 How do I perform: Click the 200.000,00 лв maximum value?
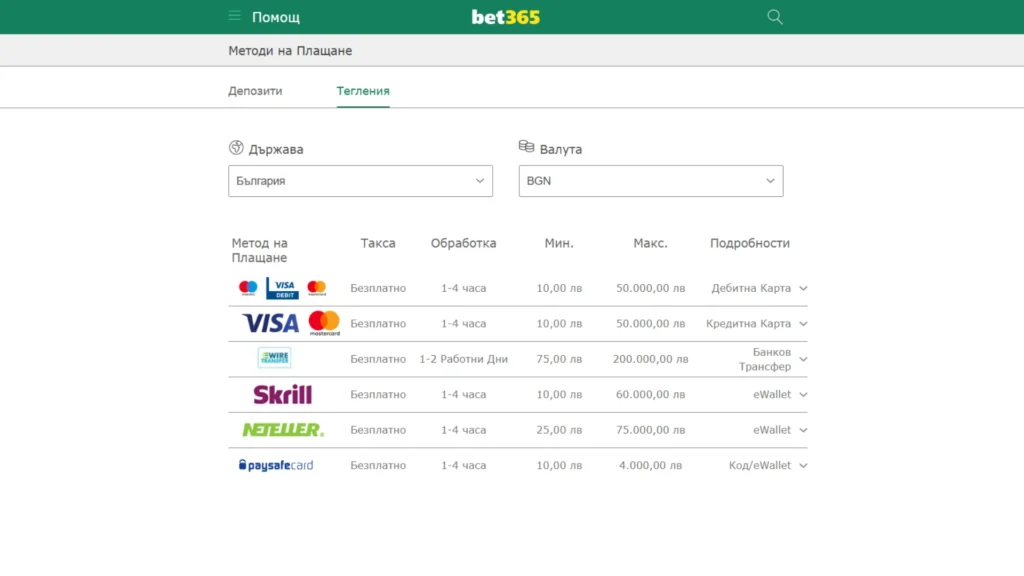click(650, 359)
